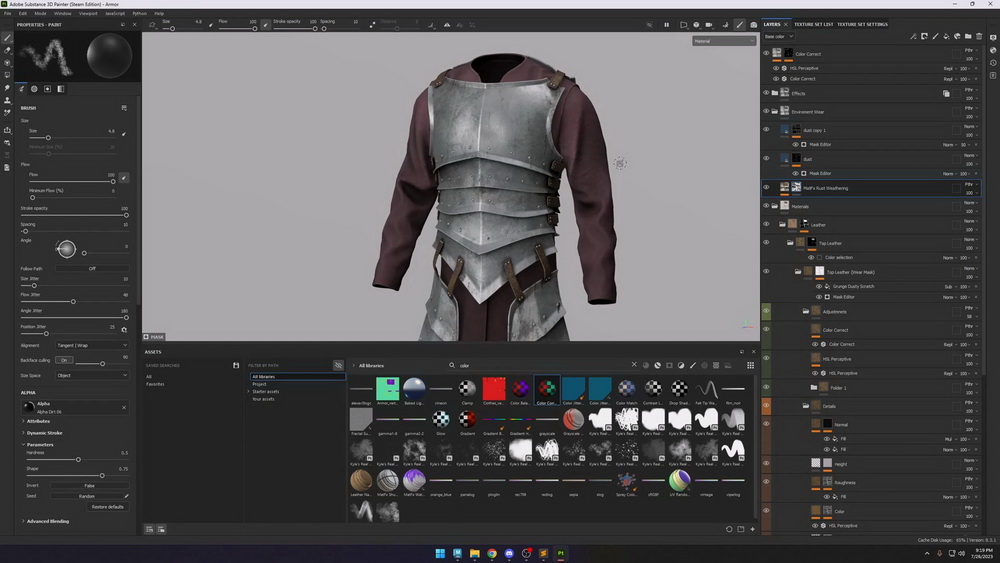
Task: Hide the MatFx Rust Weathering layer
Action: pos(766,187)
